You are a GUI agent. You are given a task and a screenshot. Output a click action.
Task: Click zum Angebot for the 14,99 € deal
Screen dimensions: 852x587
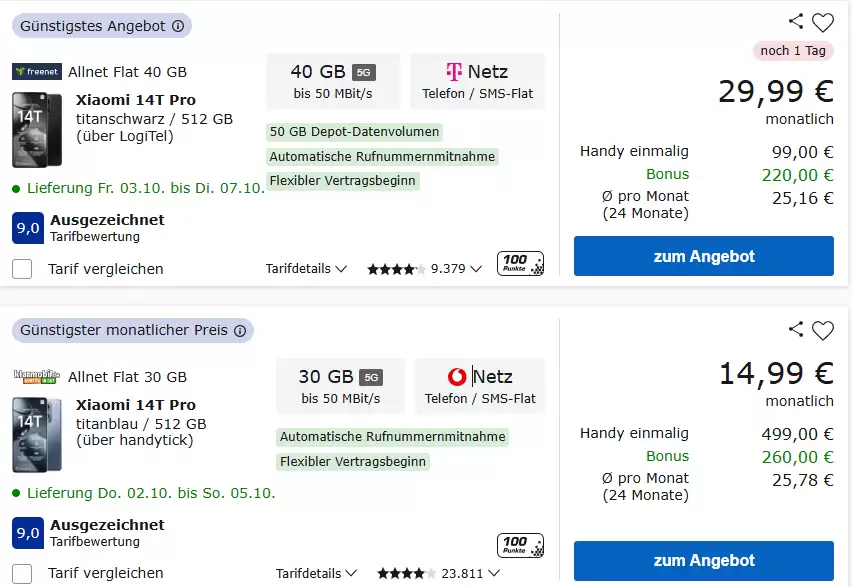coord(703,560)
